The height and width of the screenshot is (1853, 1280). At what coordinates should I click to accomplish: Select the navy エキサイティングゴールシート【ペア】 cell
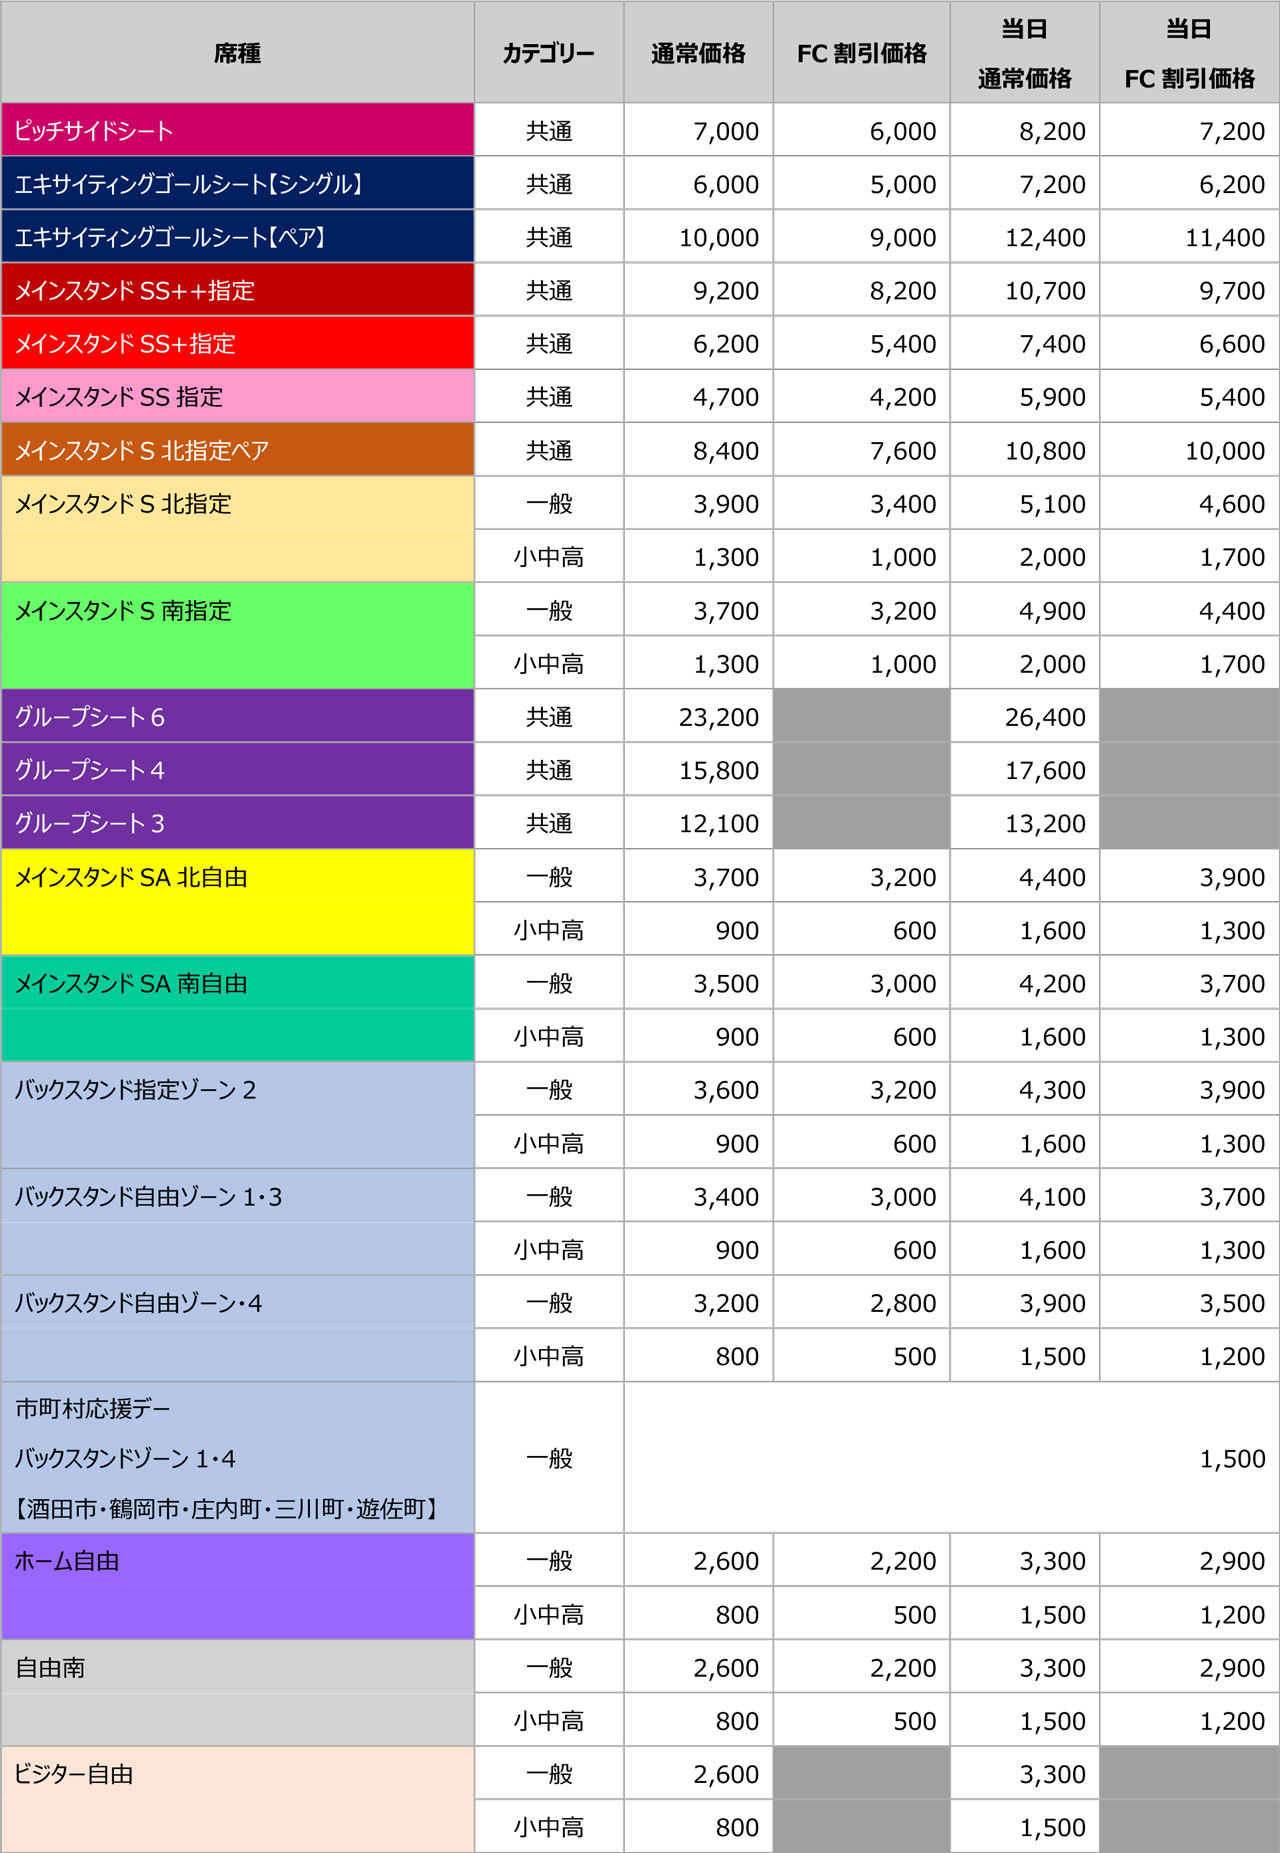coord(237,237)
